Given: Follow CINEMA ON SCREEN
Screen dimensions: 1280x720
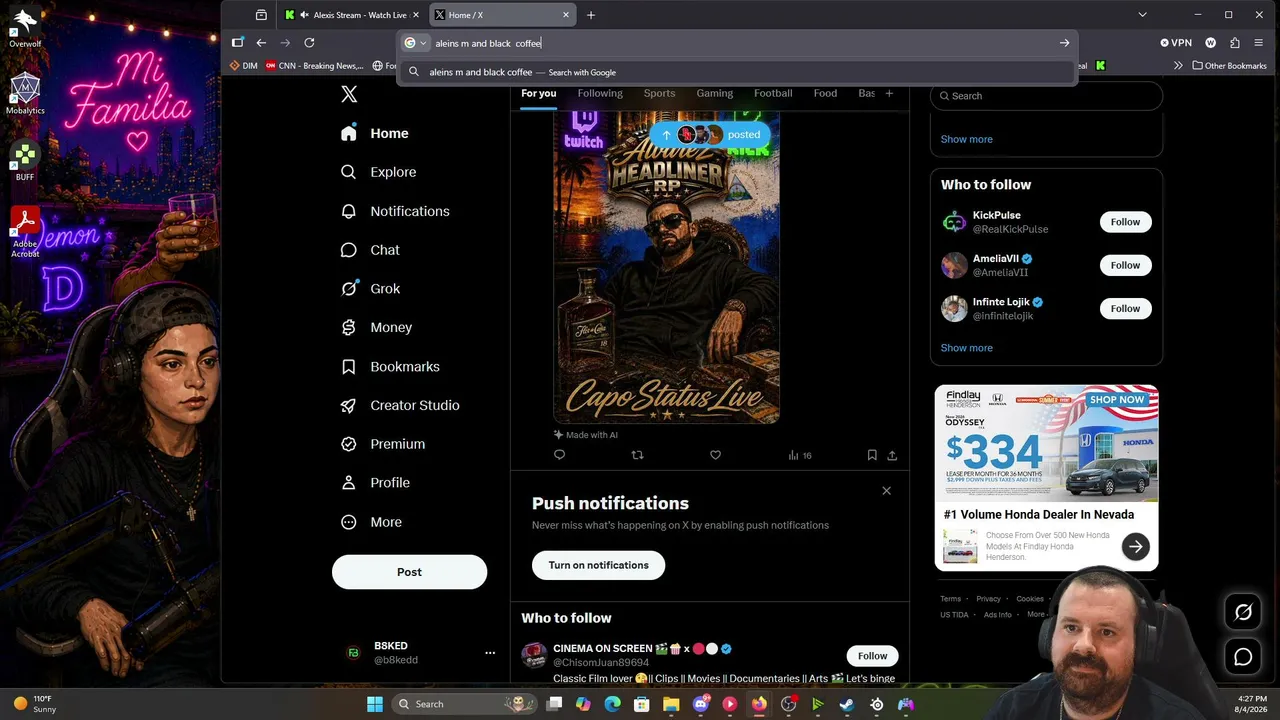Looking at the screenshot, I should [x=872, y=656].
